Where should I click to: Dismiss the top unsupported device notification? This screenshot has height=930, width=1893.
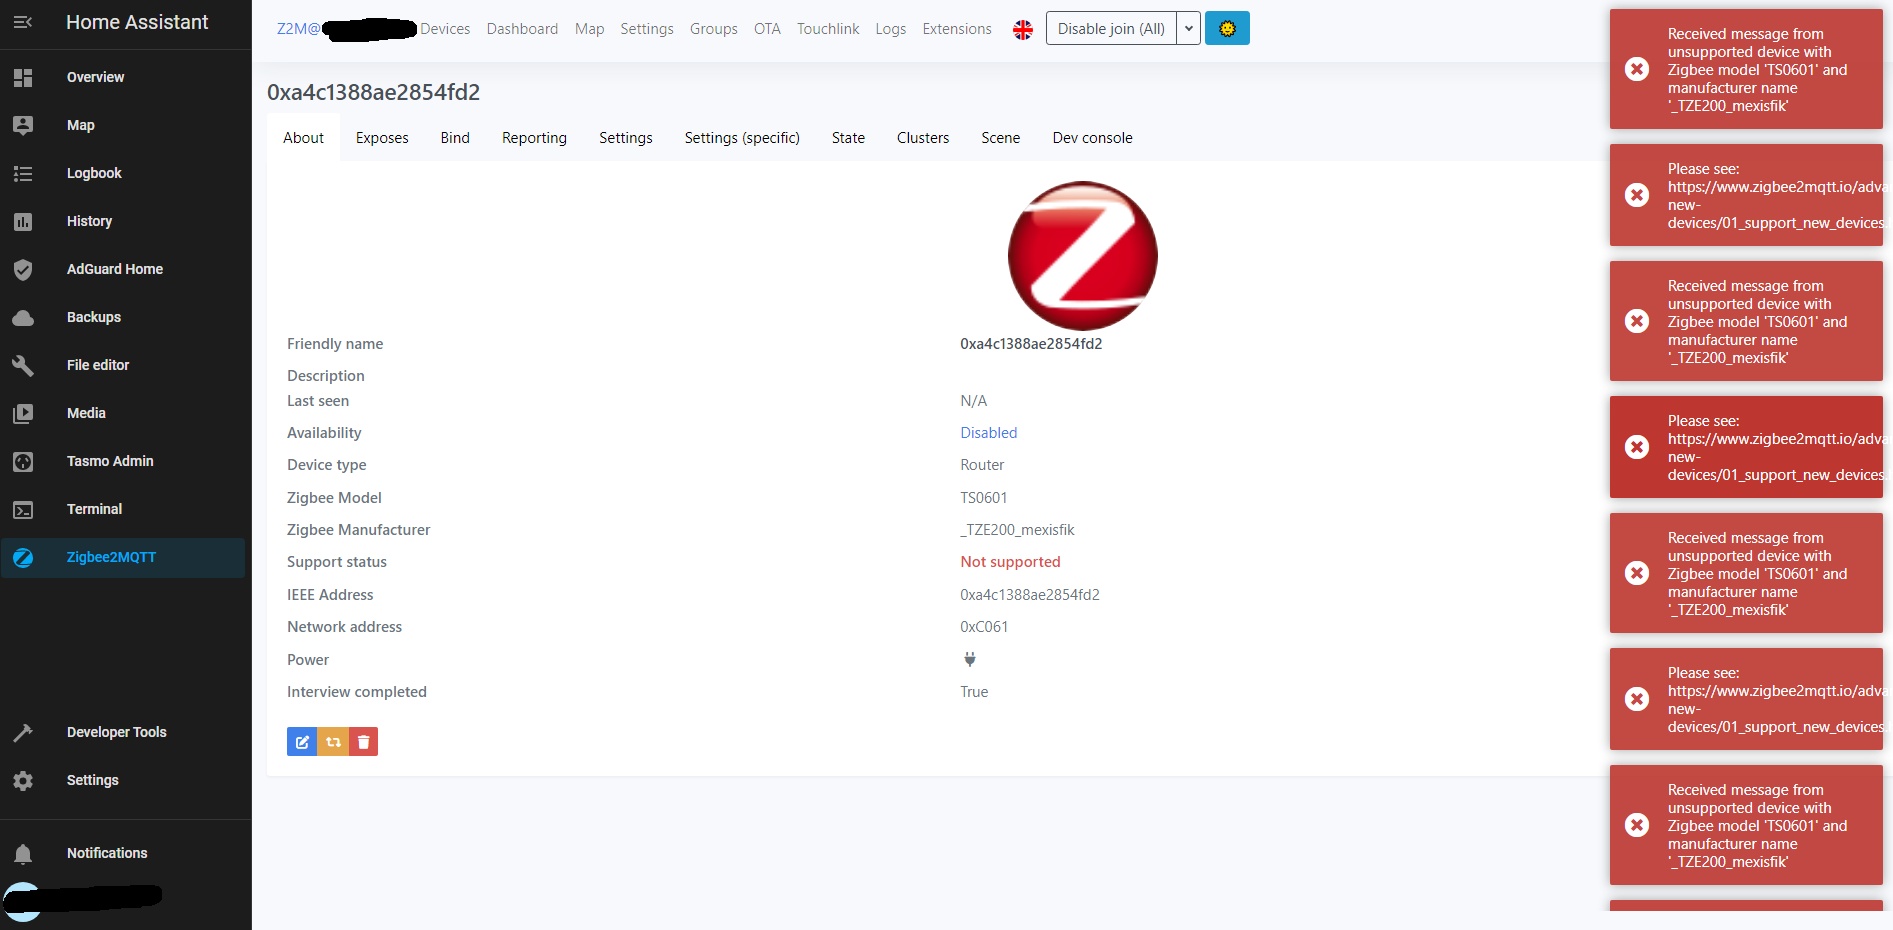[x=1637, y=69]
